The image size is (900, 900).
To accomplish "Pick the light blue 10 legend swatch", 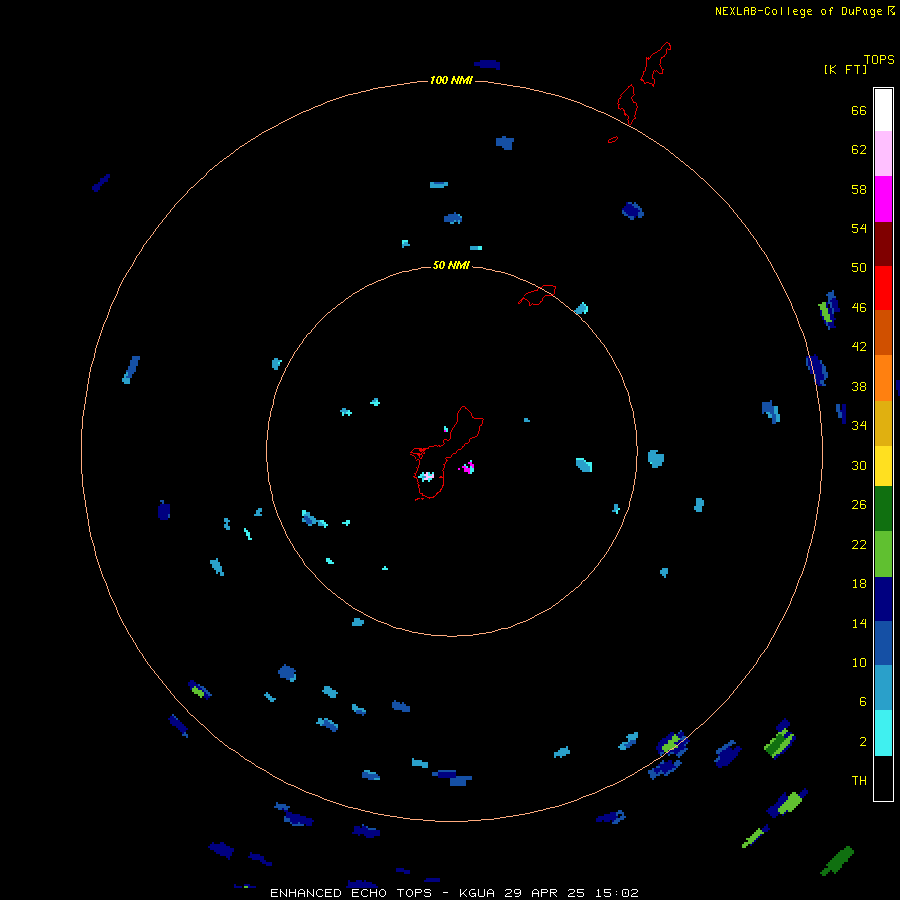I will pyautogui.click(x=883, y=688).
